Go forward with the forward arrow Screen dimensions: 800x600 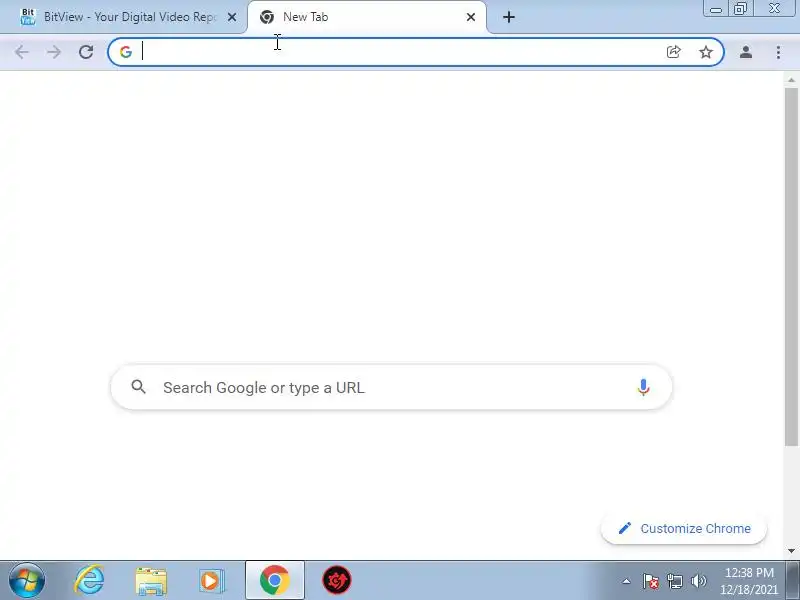(54, 52)
